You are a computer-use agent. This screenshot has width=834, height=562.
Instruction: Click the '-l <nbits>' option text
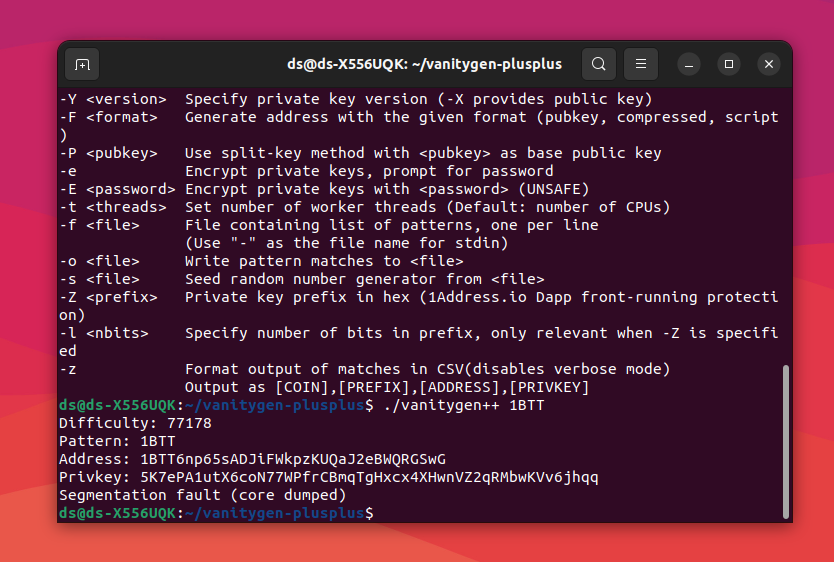pos(104,333)
